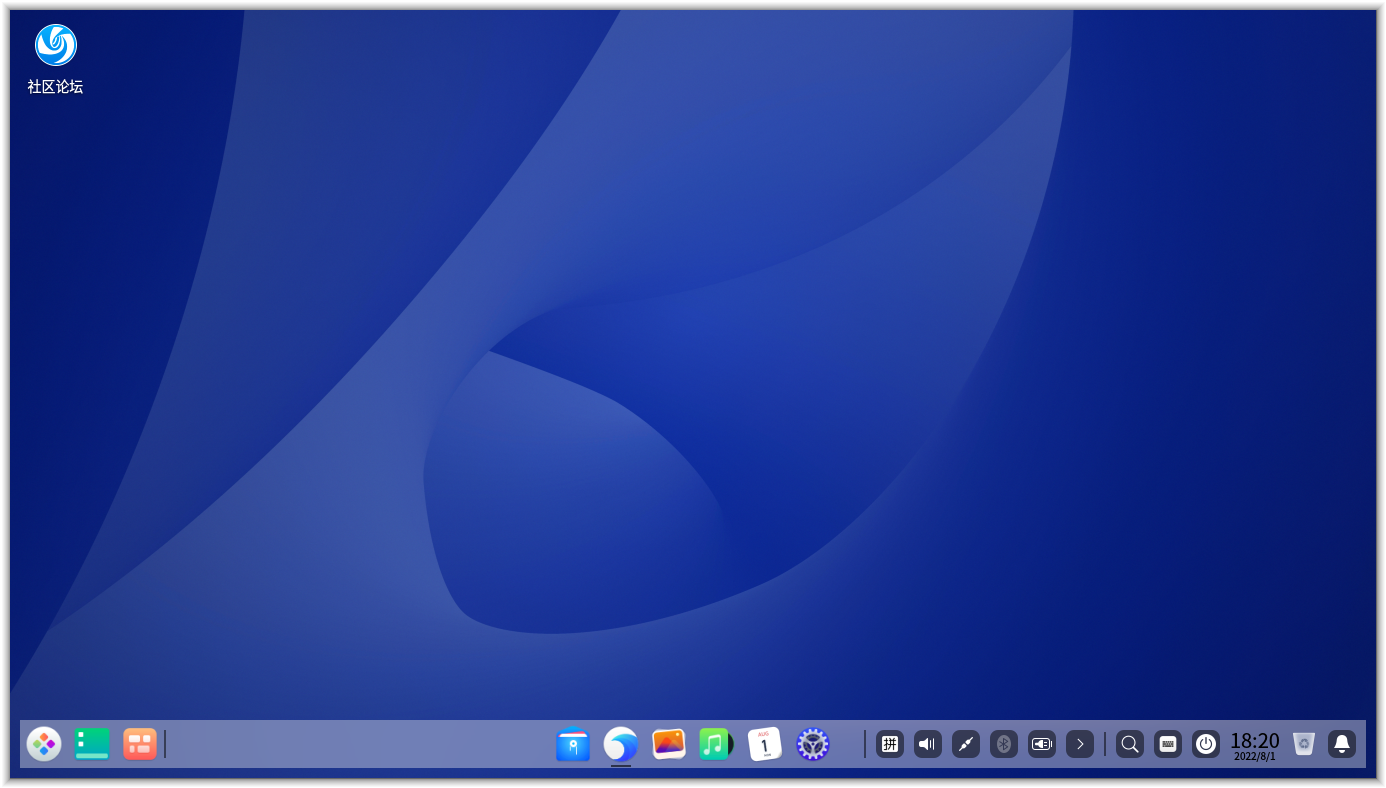1386x788 pixels.
Task: Open the Music app in the dock
Action: 716,744
